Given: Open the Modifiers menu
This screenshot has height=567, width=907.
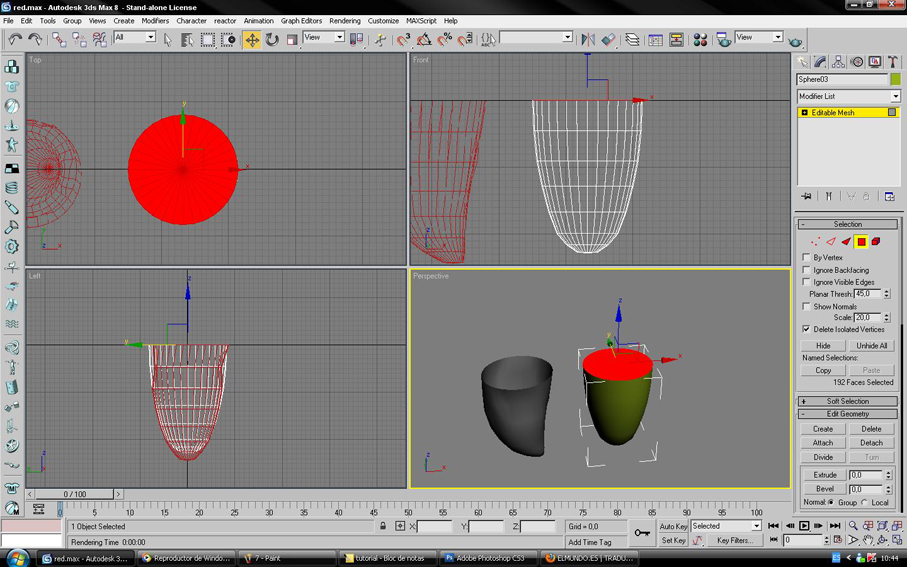Looking at the screenshot, I should click(x=155, y=21).
